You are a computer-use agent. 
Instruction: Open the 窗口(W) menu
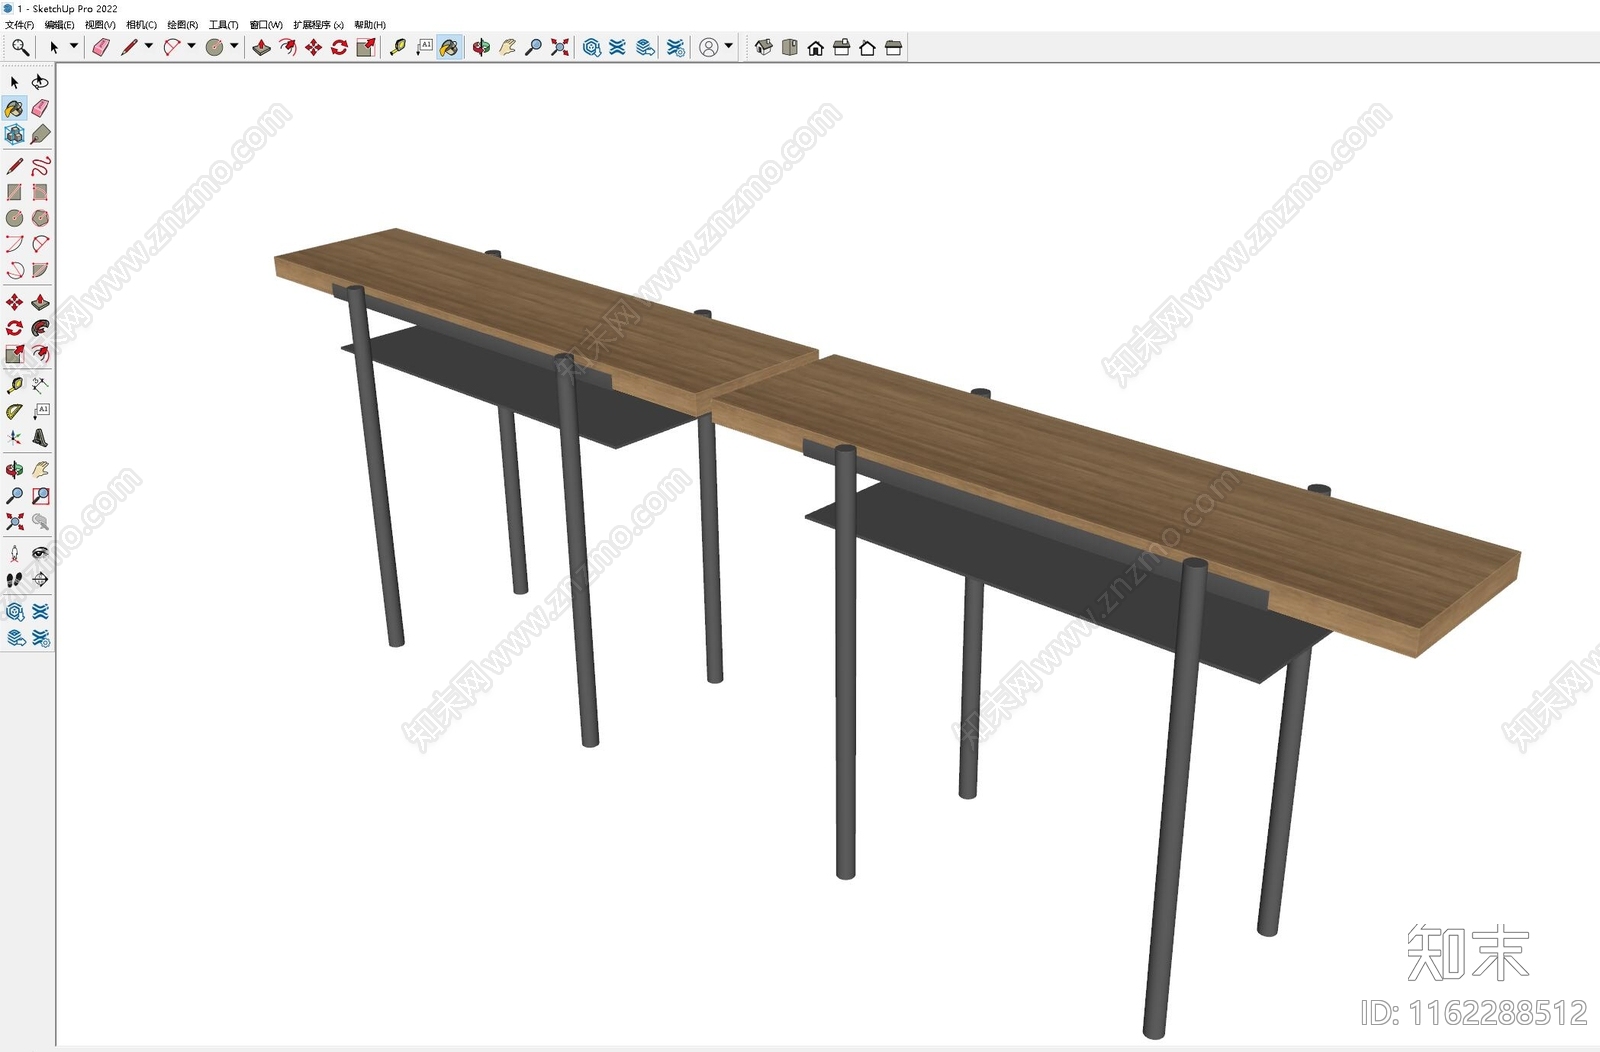[x=266, y=25]
